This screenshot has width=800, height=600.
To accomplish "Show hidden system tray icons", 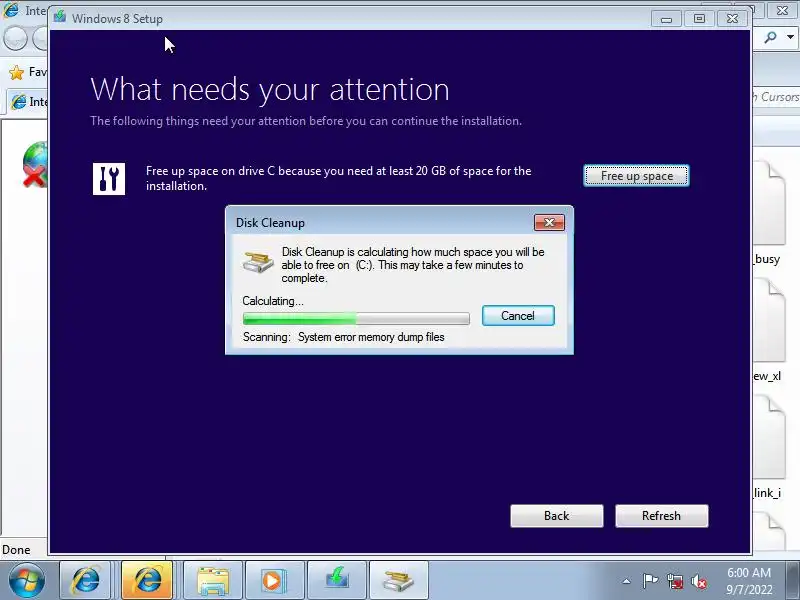I will tap(627, 581).
